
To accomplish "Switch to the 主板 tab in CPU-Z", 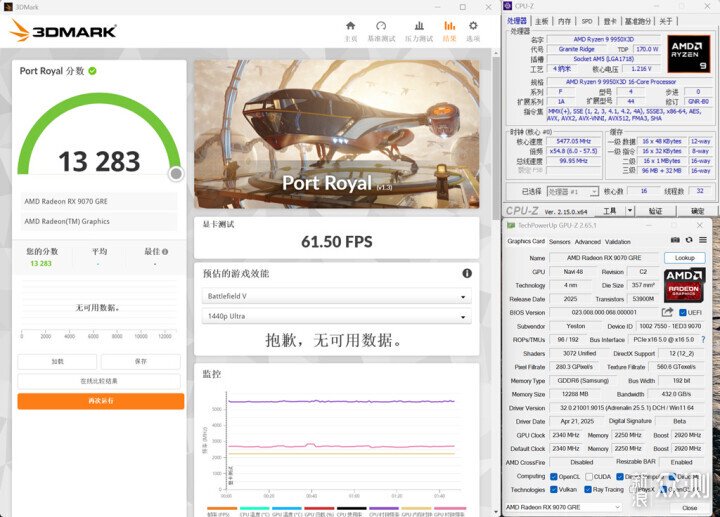I will 542,21.
